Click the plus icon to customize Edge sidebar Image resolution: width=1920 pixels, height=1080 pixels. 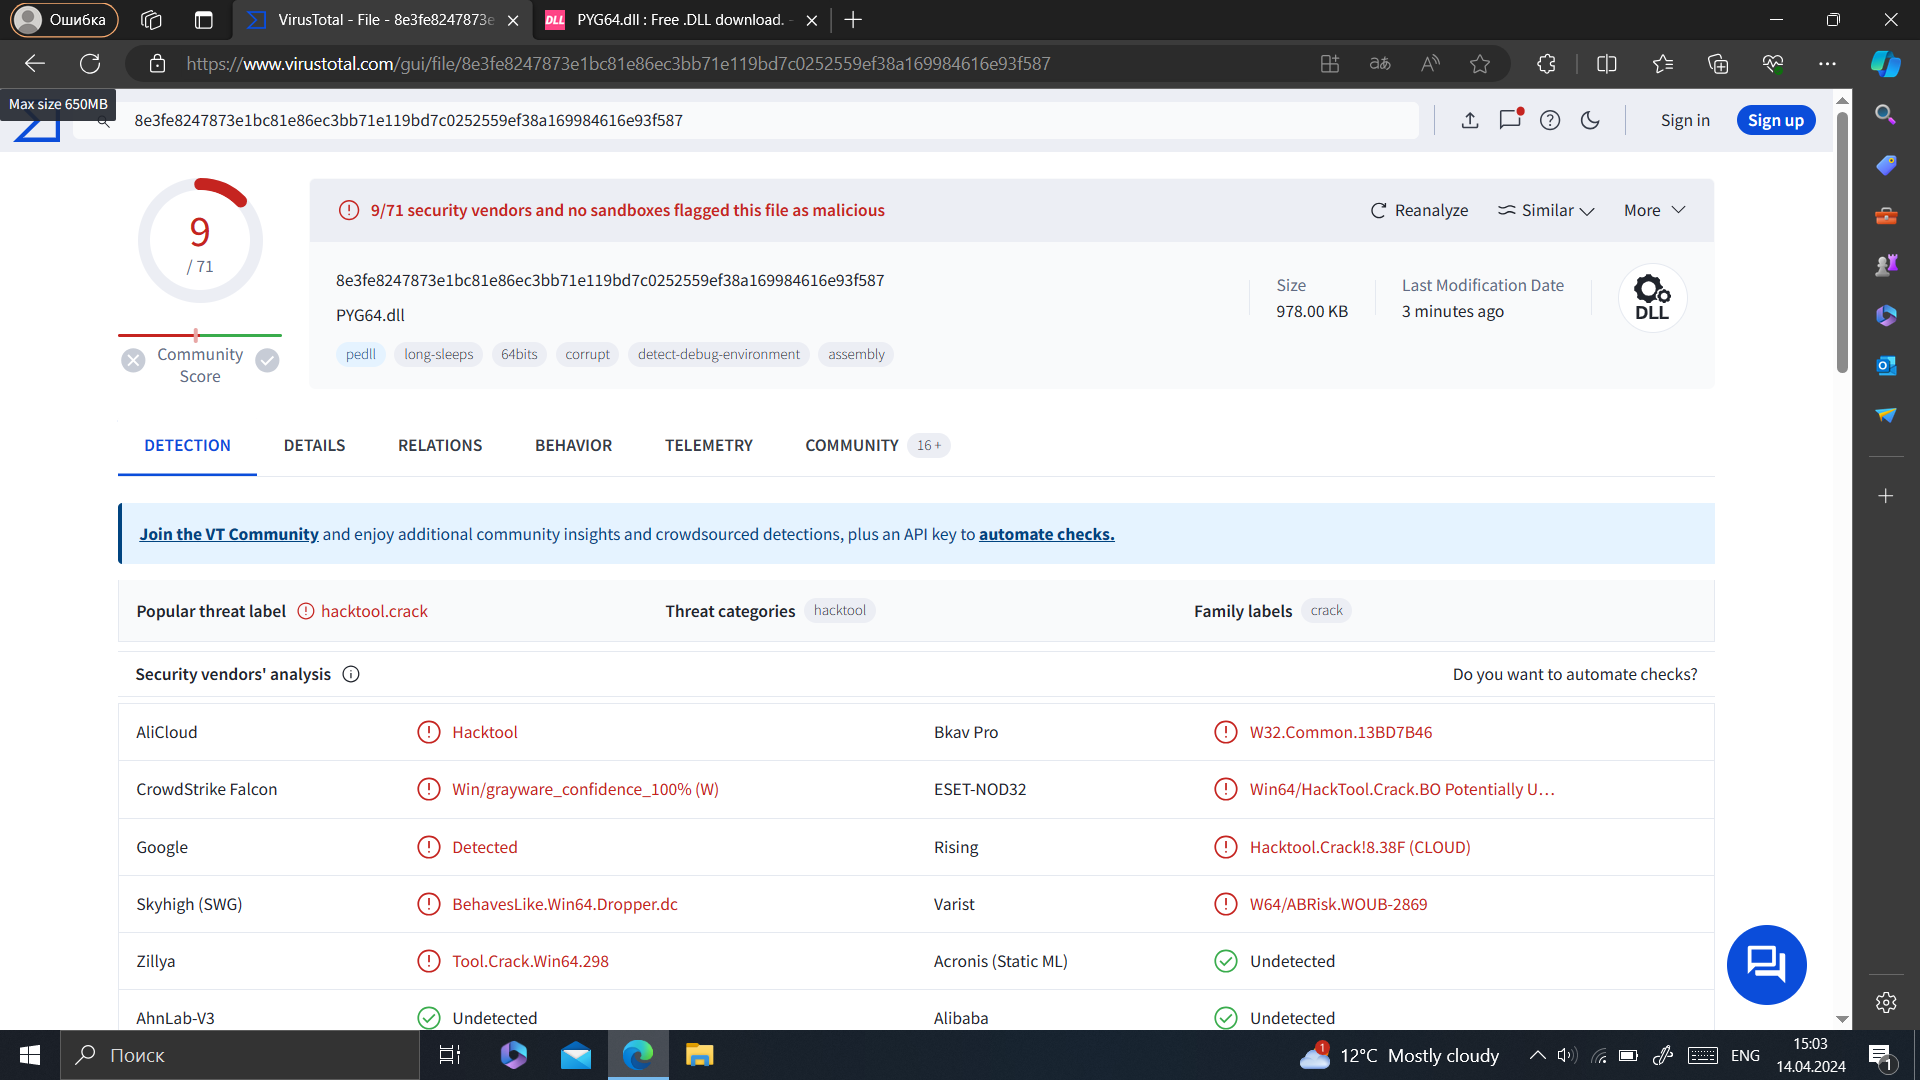[1885, 496]
